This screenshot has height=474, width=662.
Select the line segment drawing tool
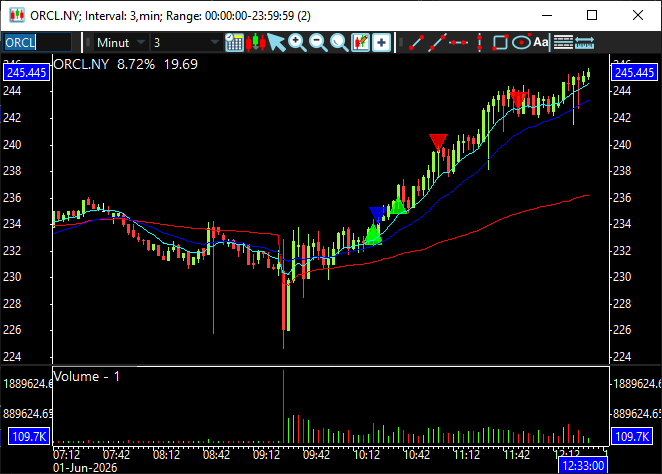[x=416, y=43]
